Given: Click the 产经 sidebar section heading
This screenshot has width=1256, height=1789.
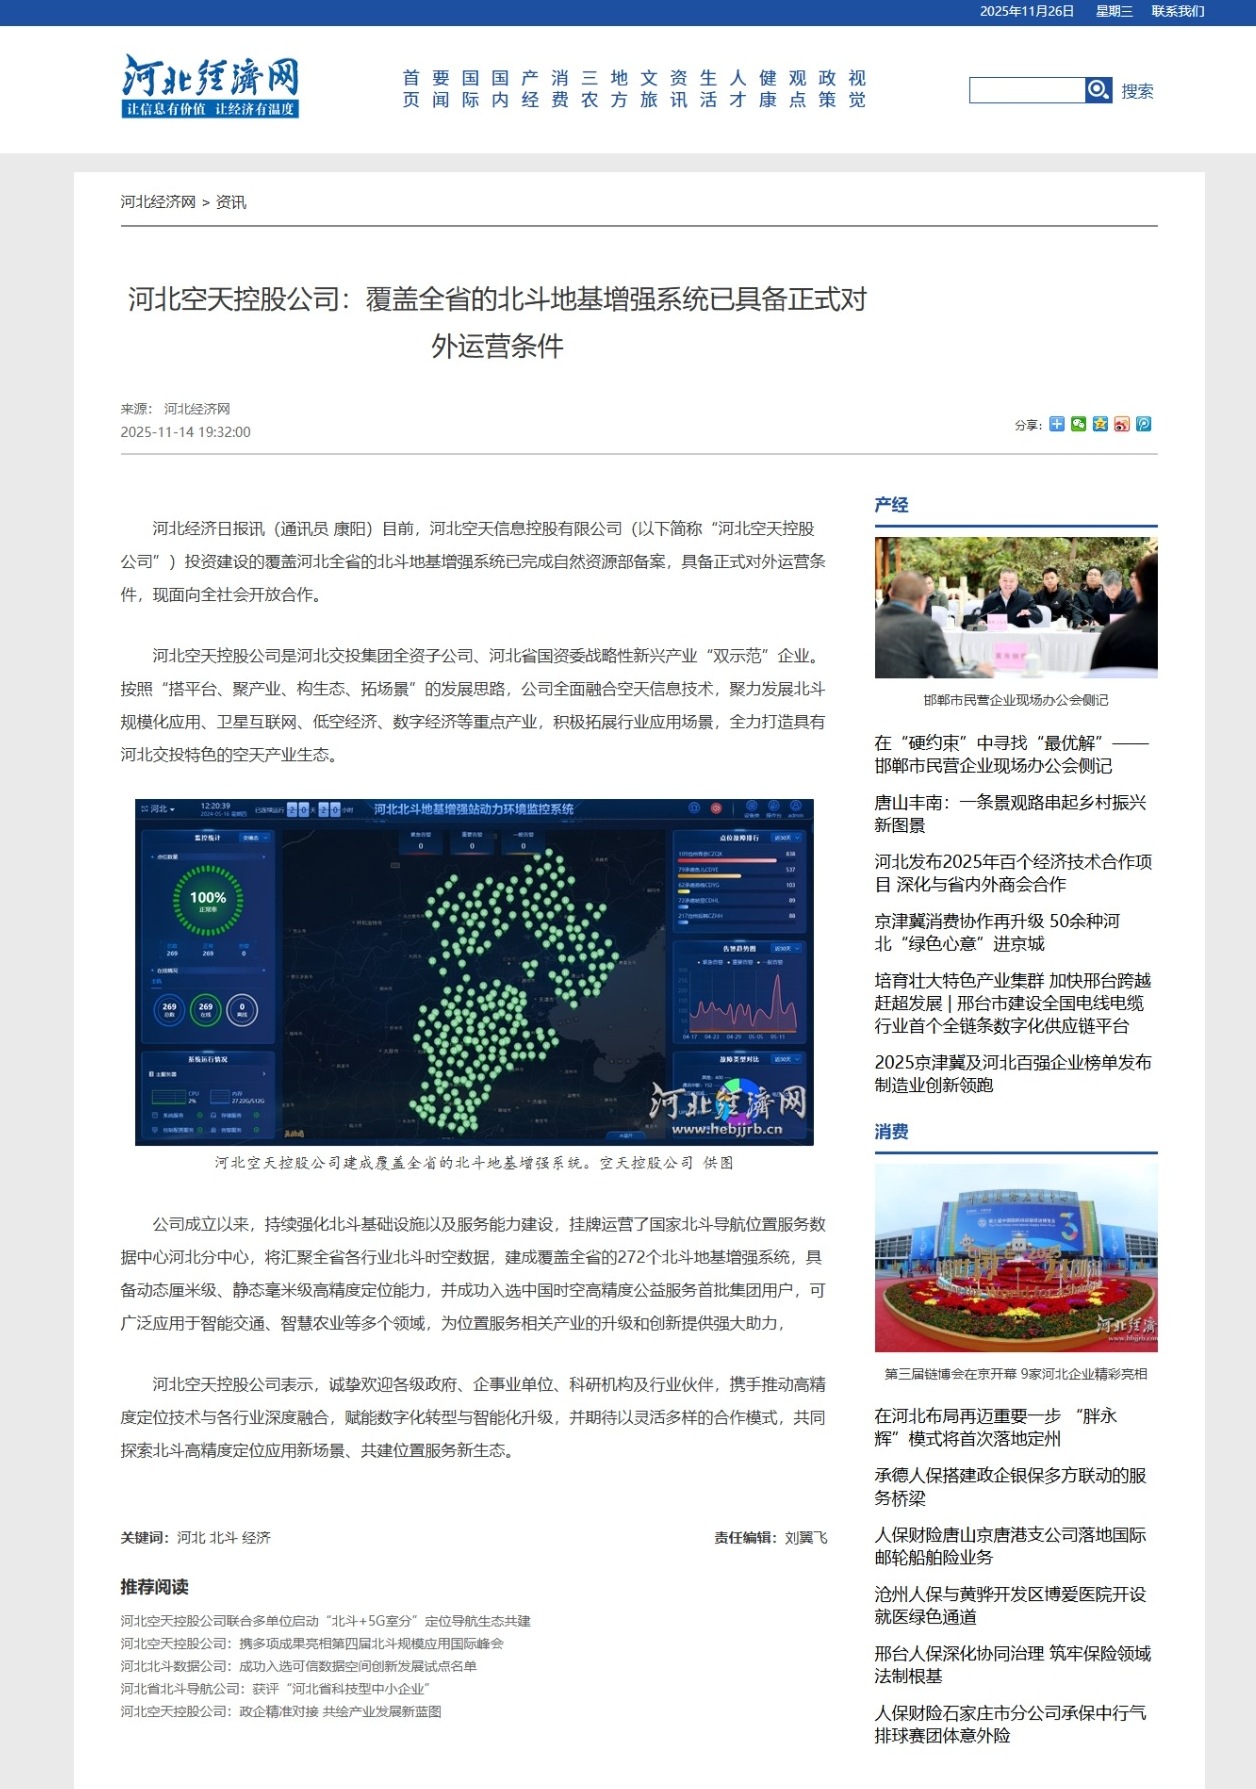Looking at the screenshot, I should [891, 505].
